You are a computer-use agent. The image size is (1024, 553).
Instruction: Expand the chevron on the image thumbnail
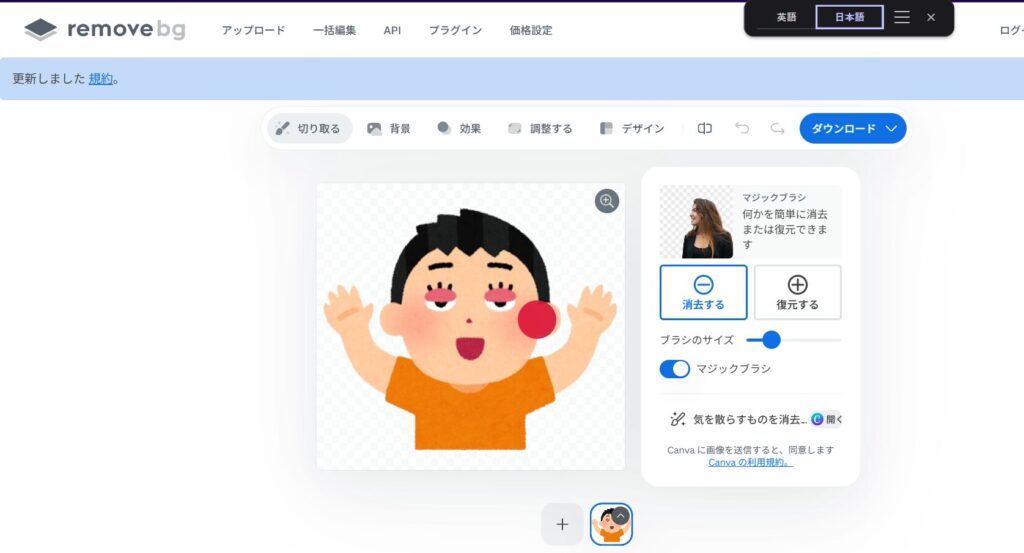pos(620,516)
